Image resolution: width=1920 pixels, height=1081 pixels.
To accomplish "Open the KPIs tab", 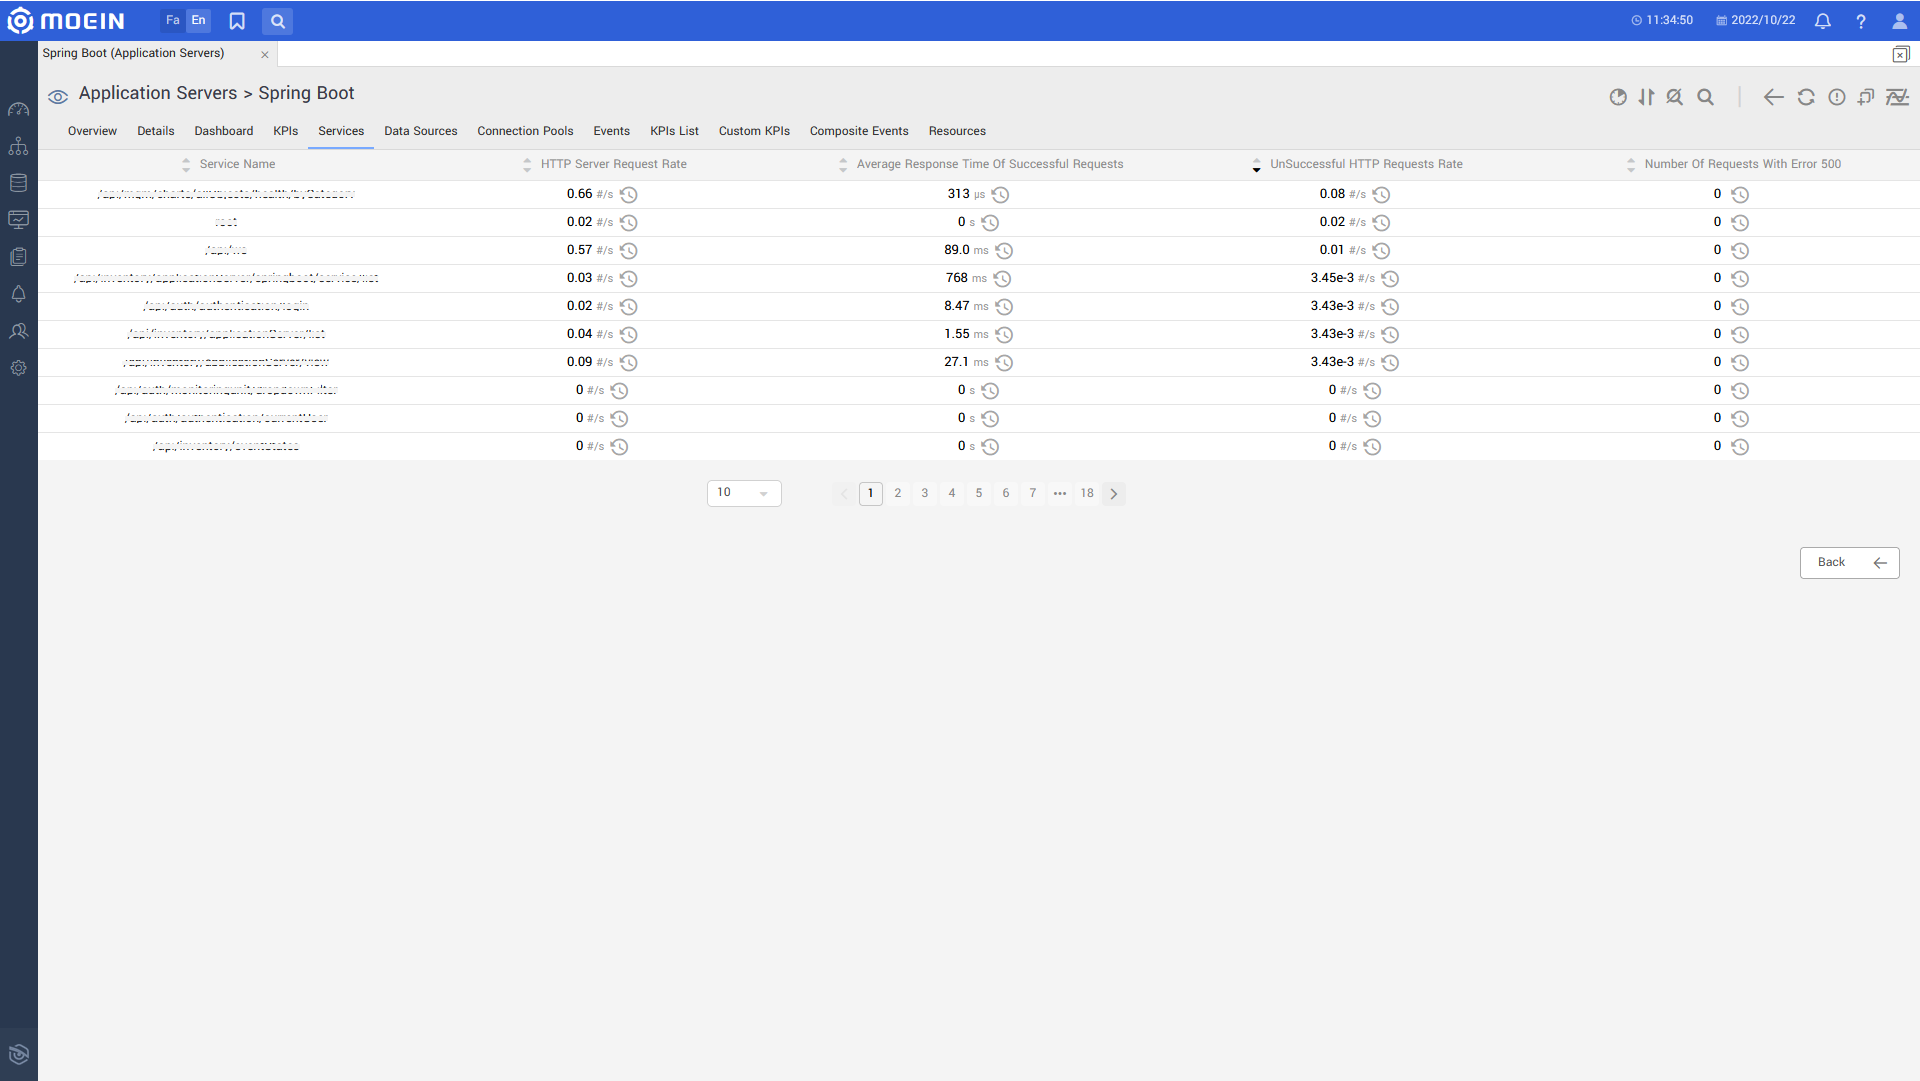I will pyautogui.click(x=286, y=131).
